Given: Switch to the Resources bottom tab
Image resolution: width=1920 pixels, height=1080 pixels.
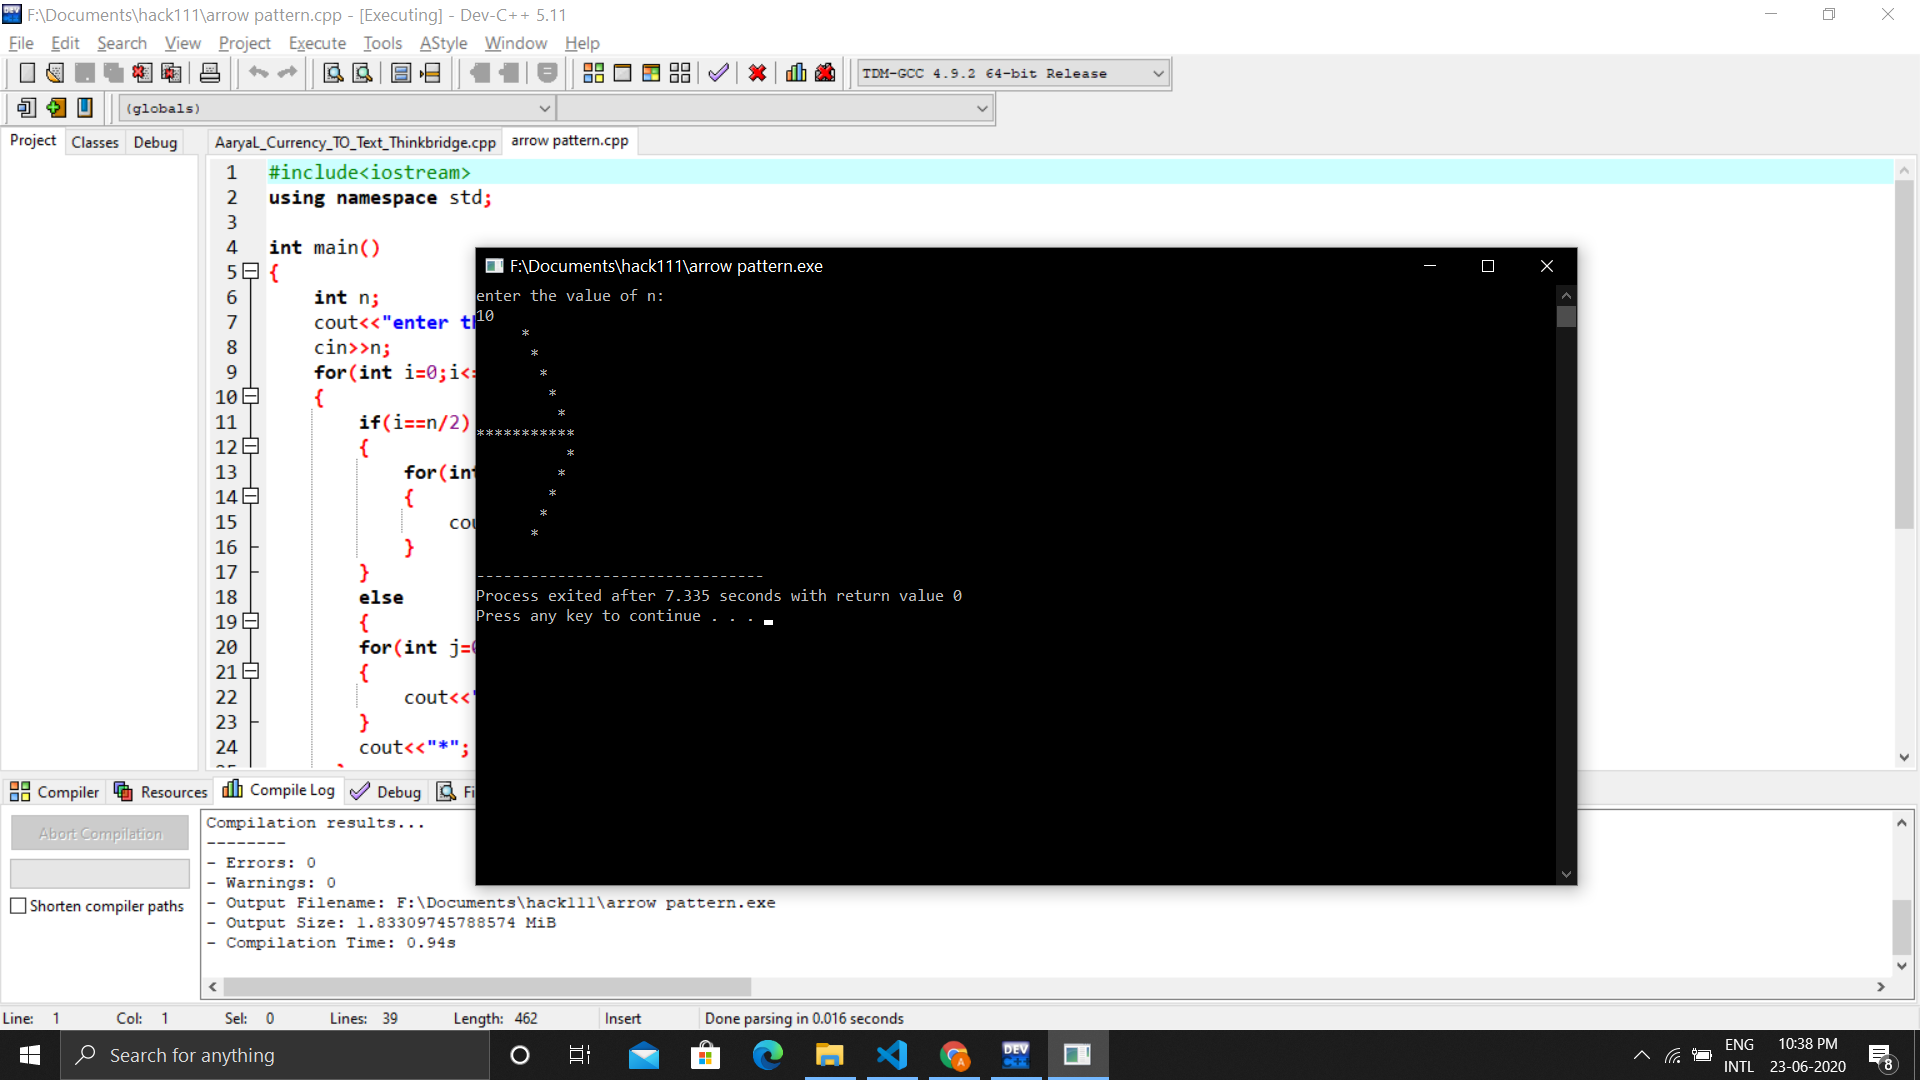Looking at the screenshot, I should pos(161,792).
